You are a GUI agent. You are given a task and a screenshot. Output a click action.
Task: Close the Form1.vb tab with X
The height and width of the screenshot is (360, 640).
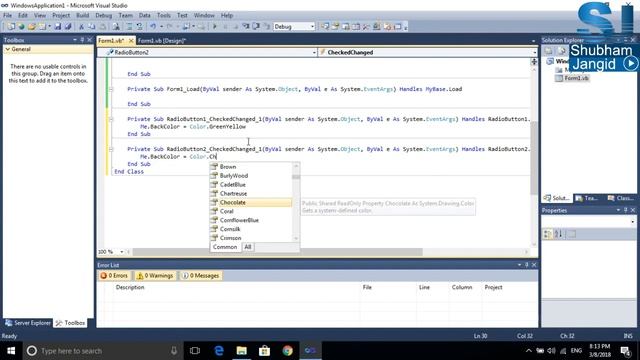tap(131, 41)
